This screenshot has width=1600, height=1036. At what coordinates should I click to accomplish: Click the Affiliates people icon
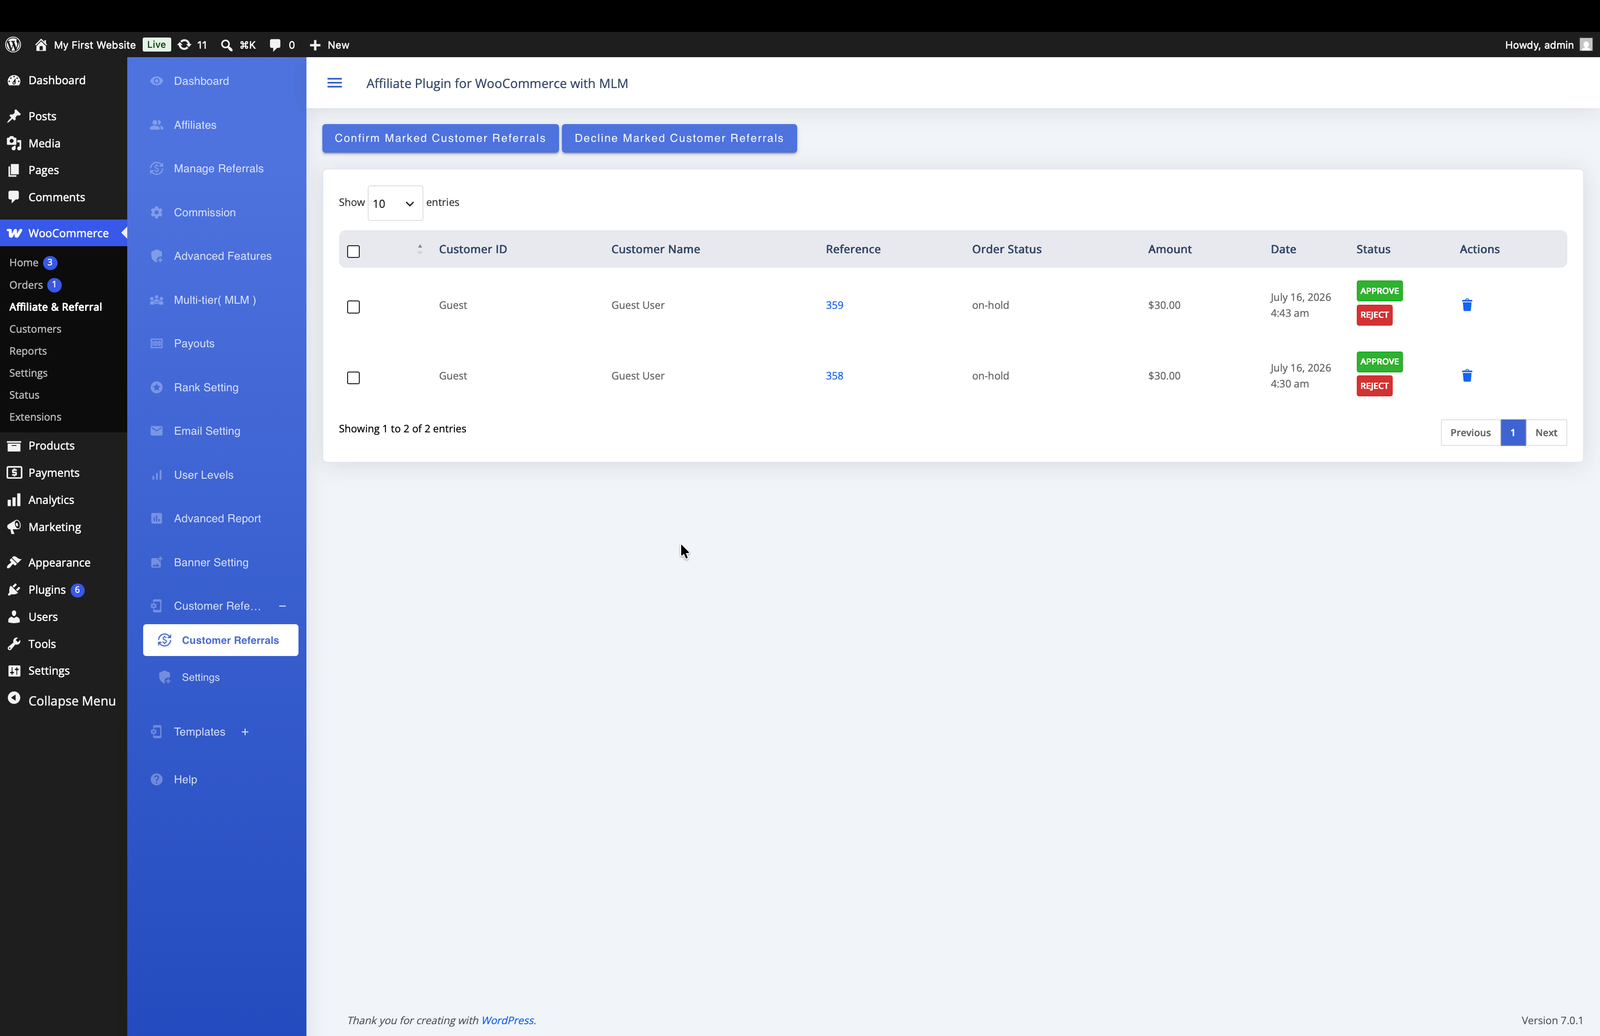pyautogui.click(x=157, y=125)
